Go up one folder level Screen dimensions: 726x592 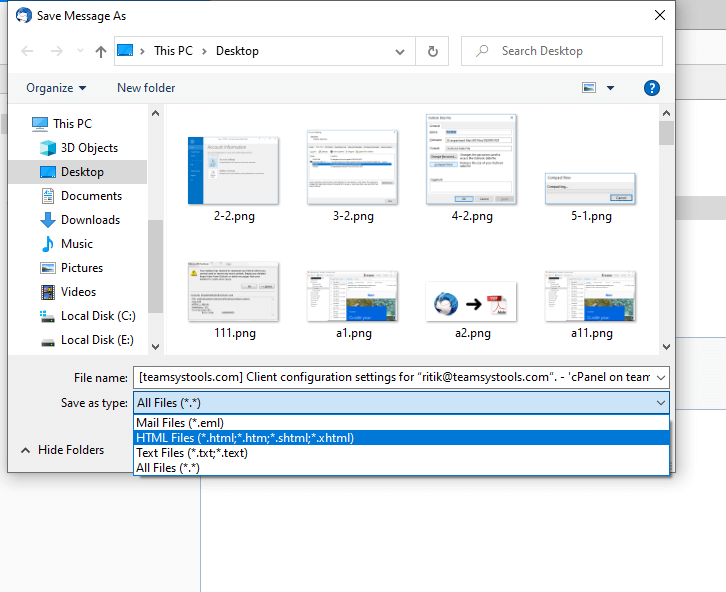[x=100, y=51]
